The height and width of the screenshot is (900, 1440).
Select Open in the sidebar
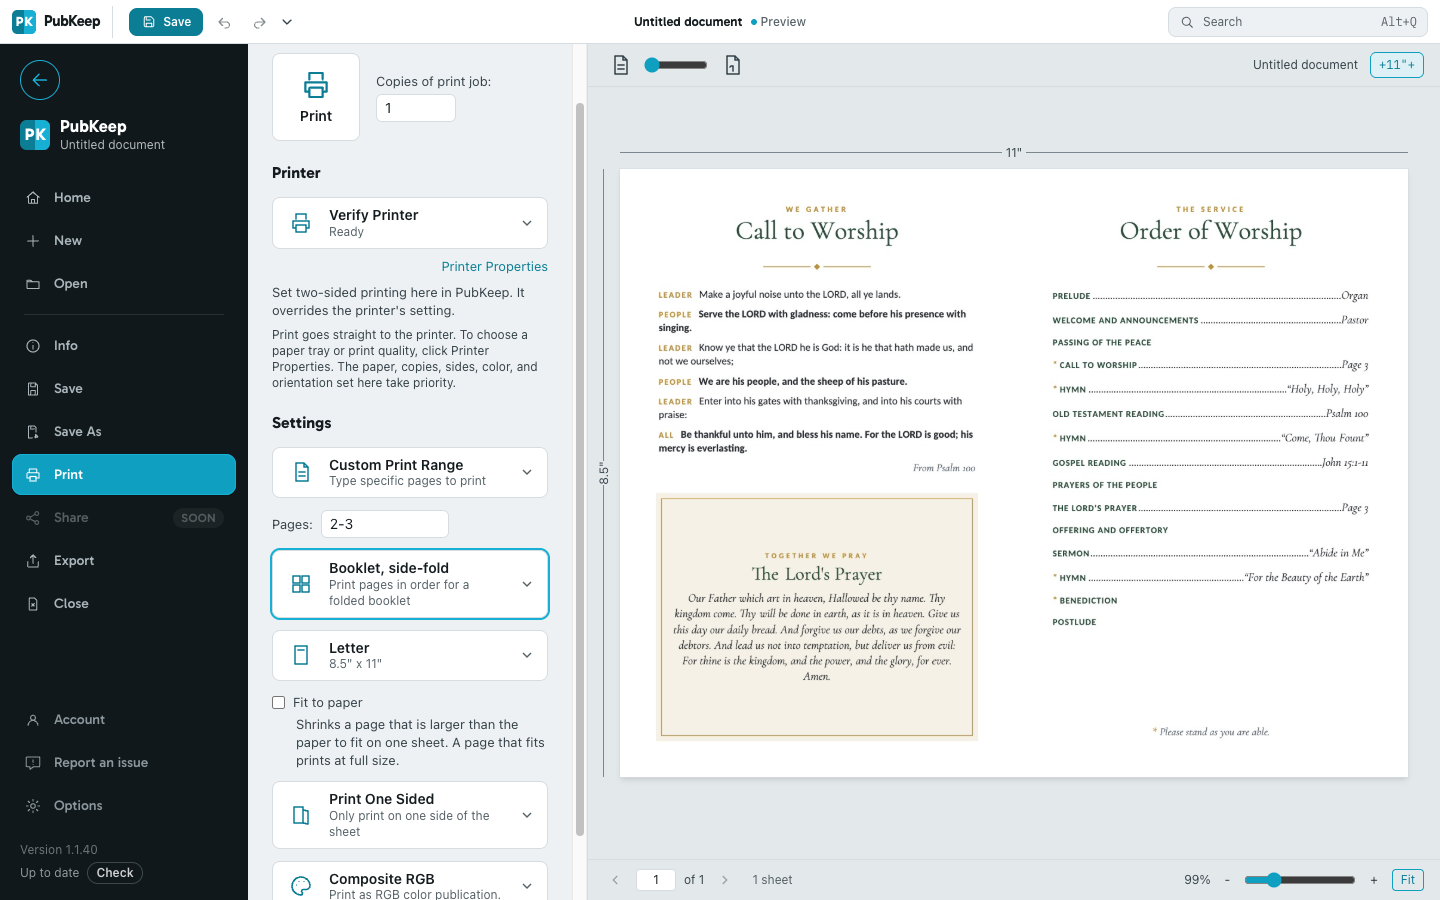coord(124,284)
